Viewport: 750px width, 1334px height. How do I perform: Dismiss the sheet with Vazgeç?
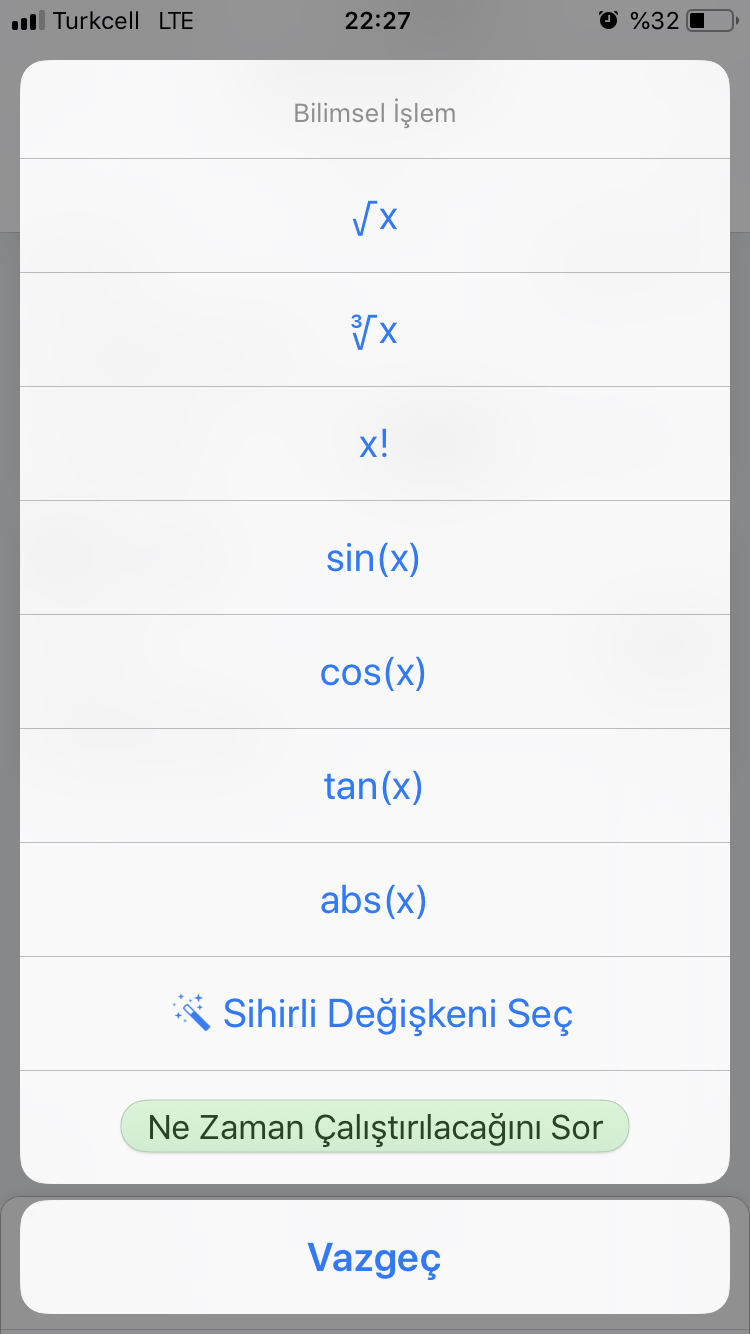(x=375, y=1257)
